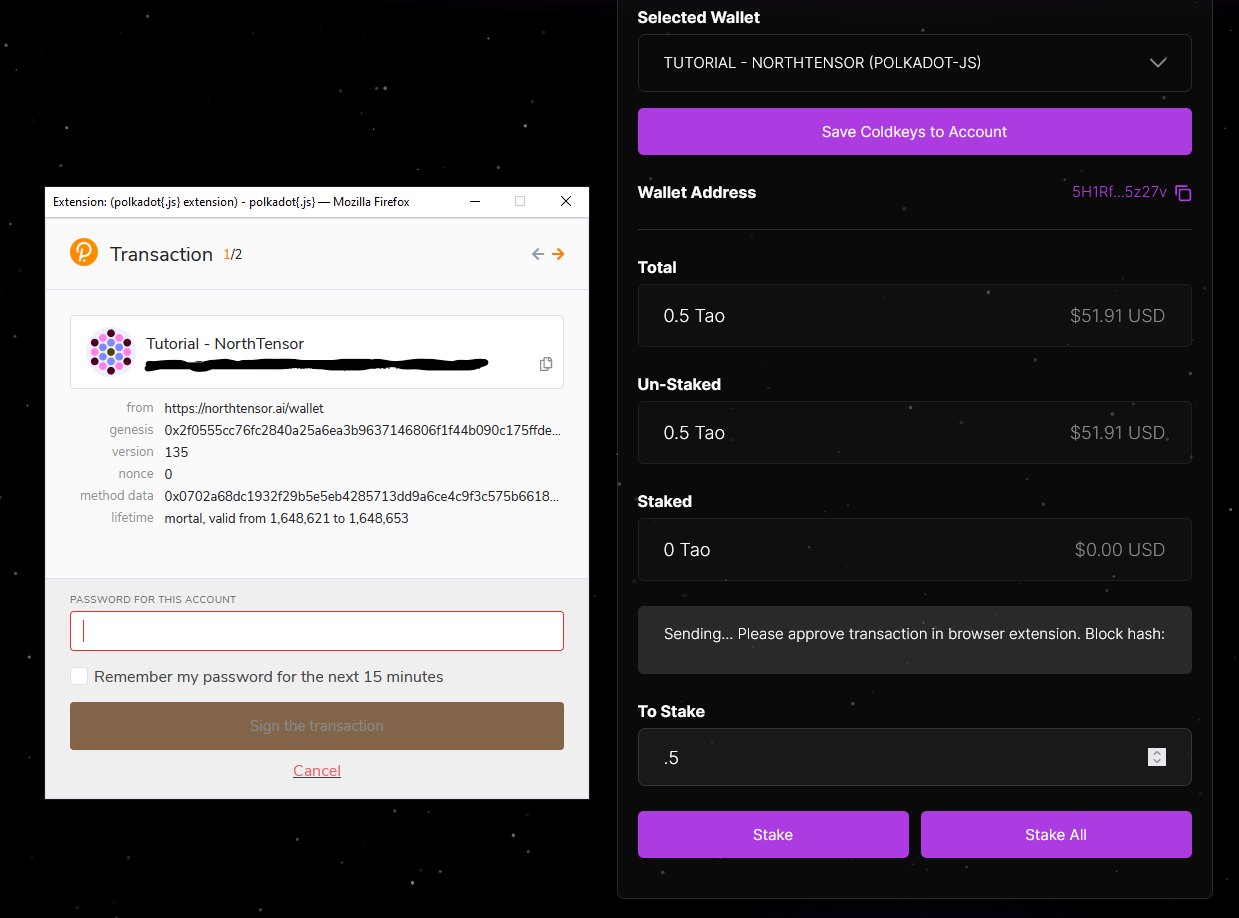The width and height of the screenshot is (1239, 918).
Task: Click the from URL https://northtensor.ai/wallet
Action: point(244,408)
